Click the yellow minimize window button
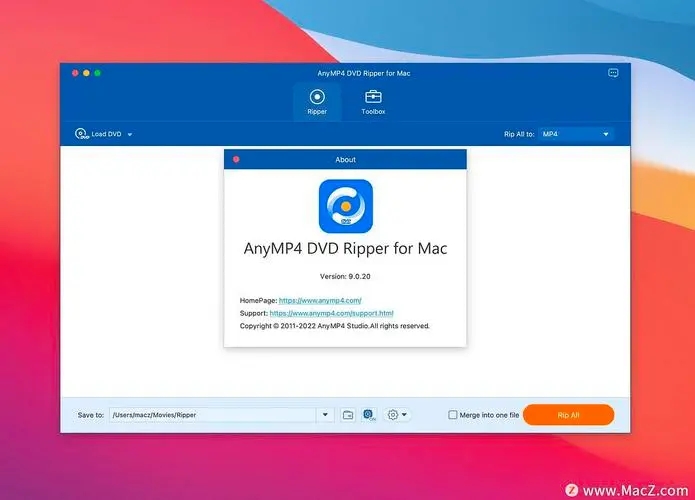695x500 pixels. click(86, 73)
